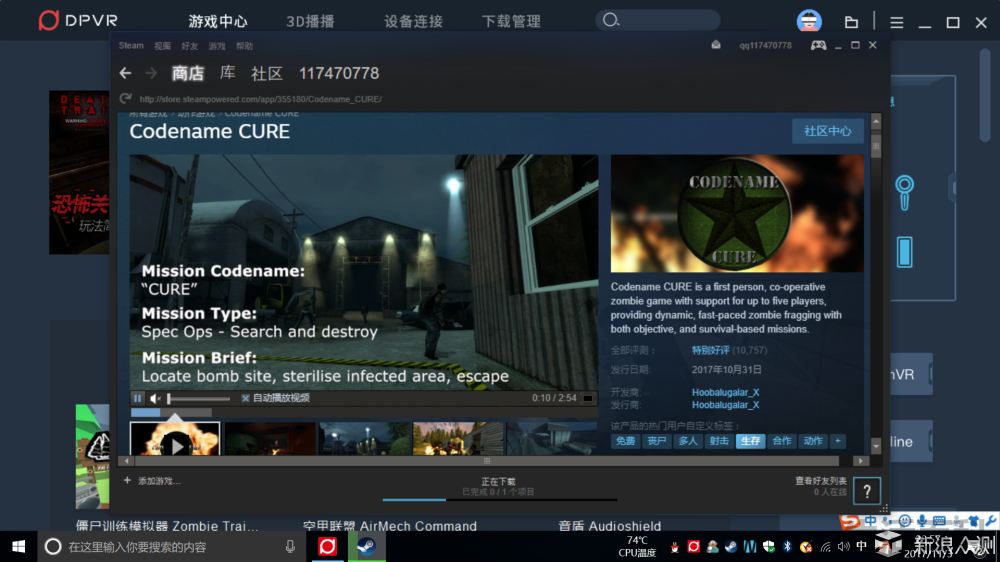Click DPVR locator pin icon
The image size is (1000, 562).
point(904,193)
